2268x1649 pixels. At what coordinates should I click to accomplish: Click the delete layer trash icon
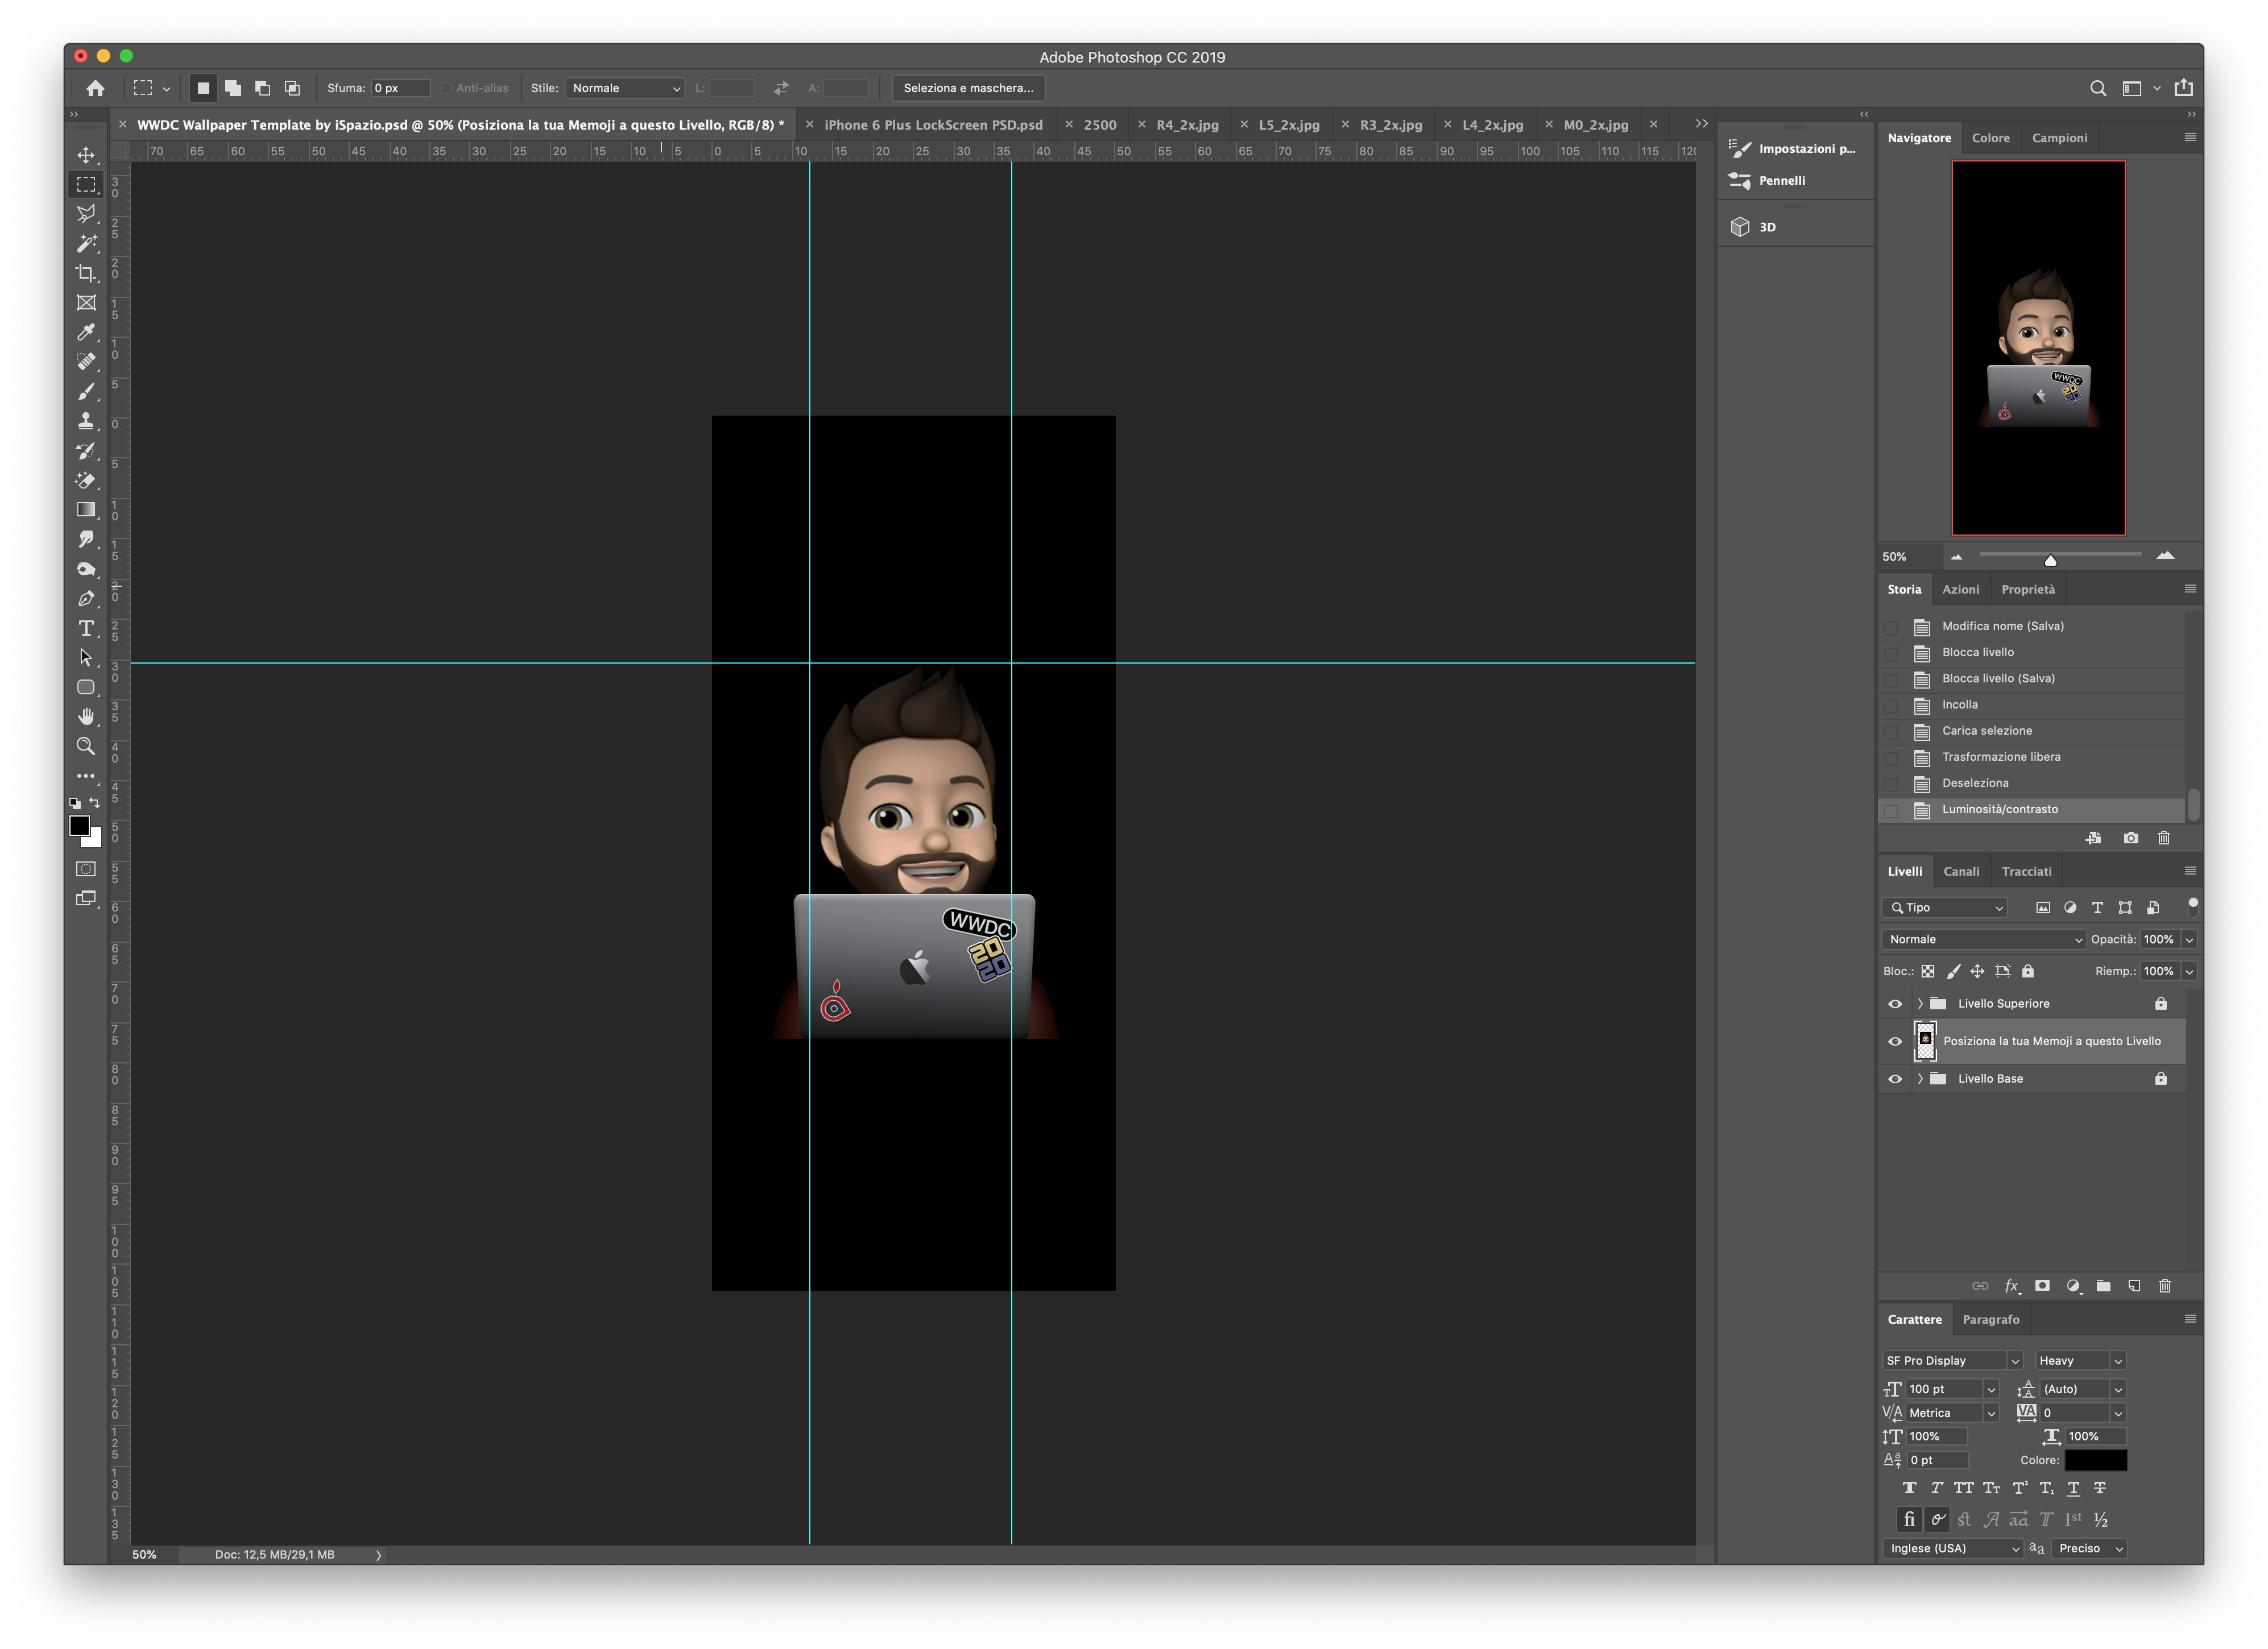[x=2165, y=1286]
